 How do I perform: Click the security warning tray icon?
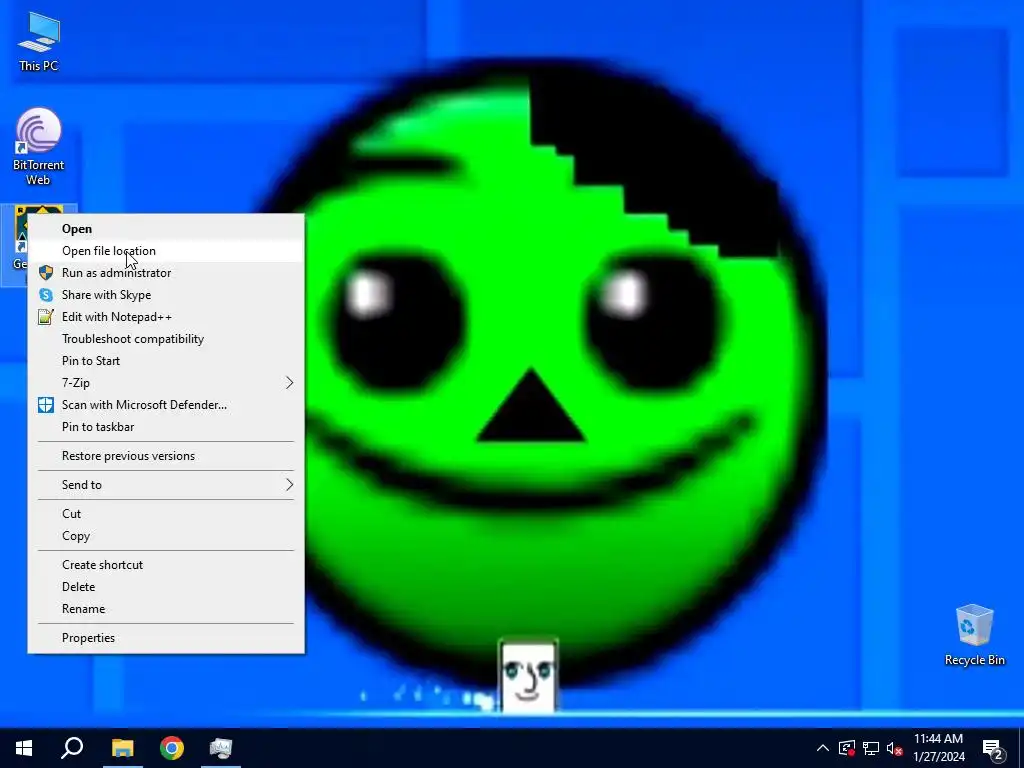point(847,748)
